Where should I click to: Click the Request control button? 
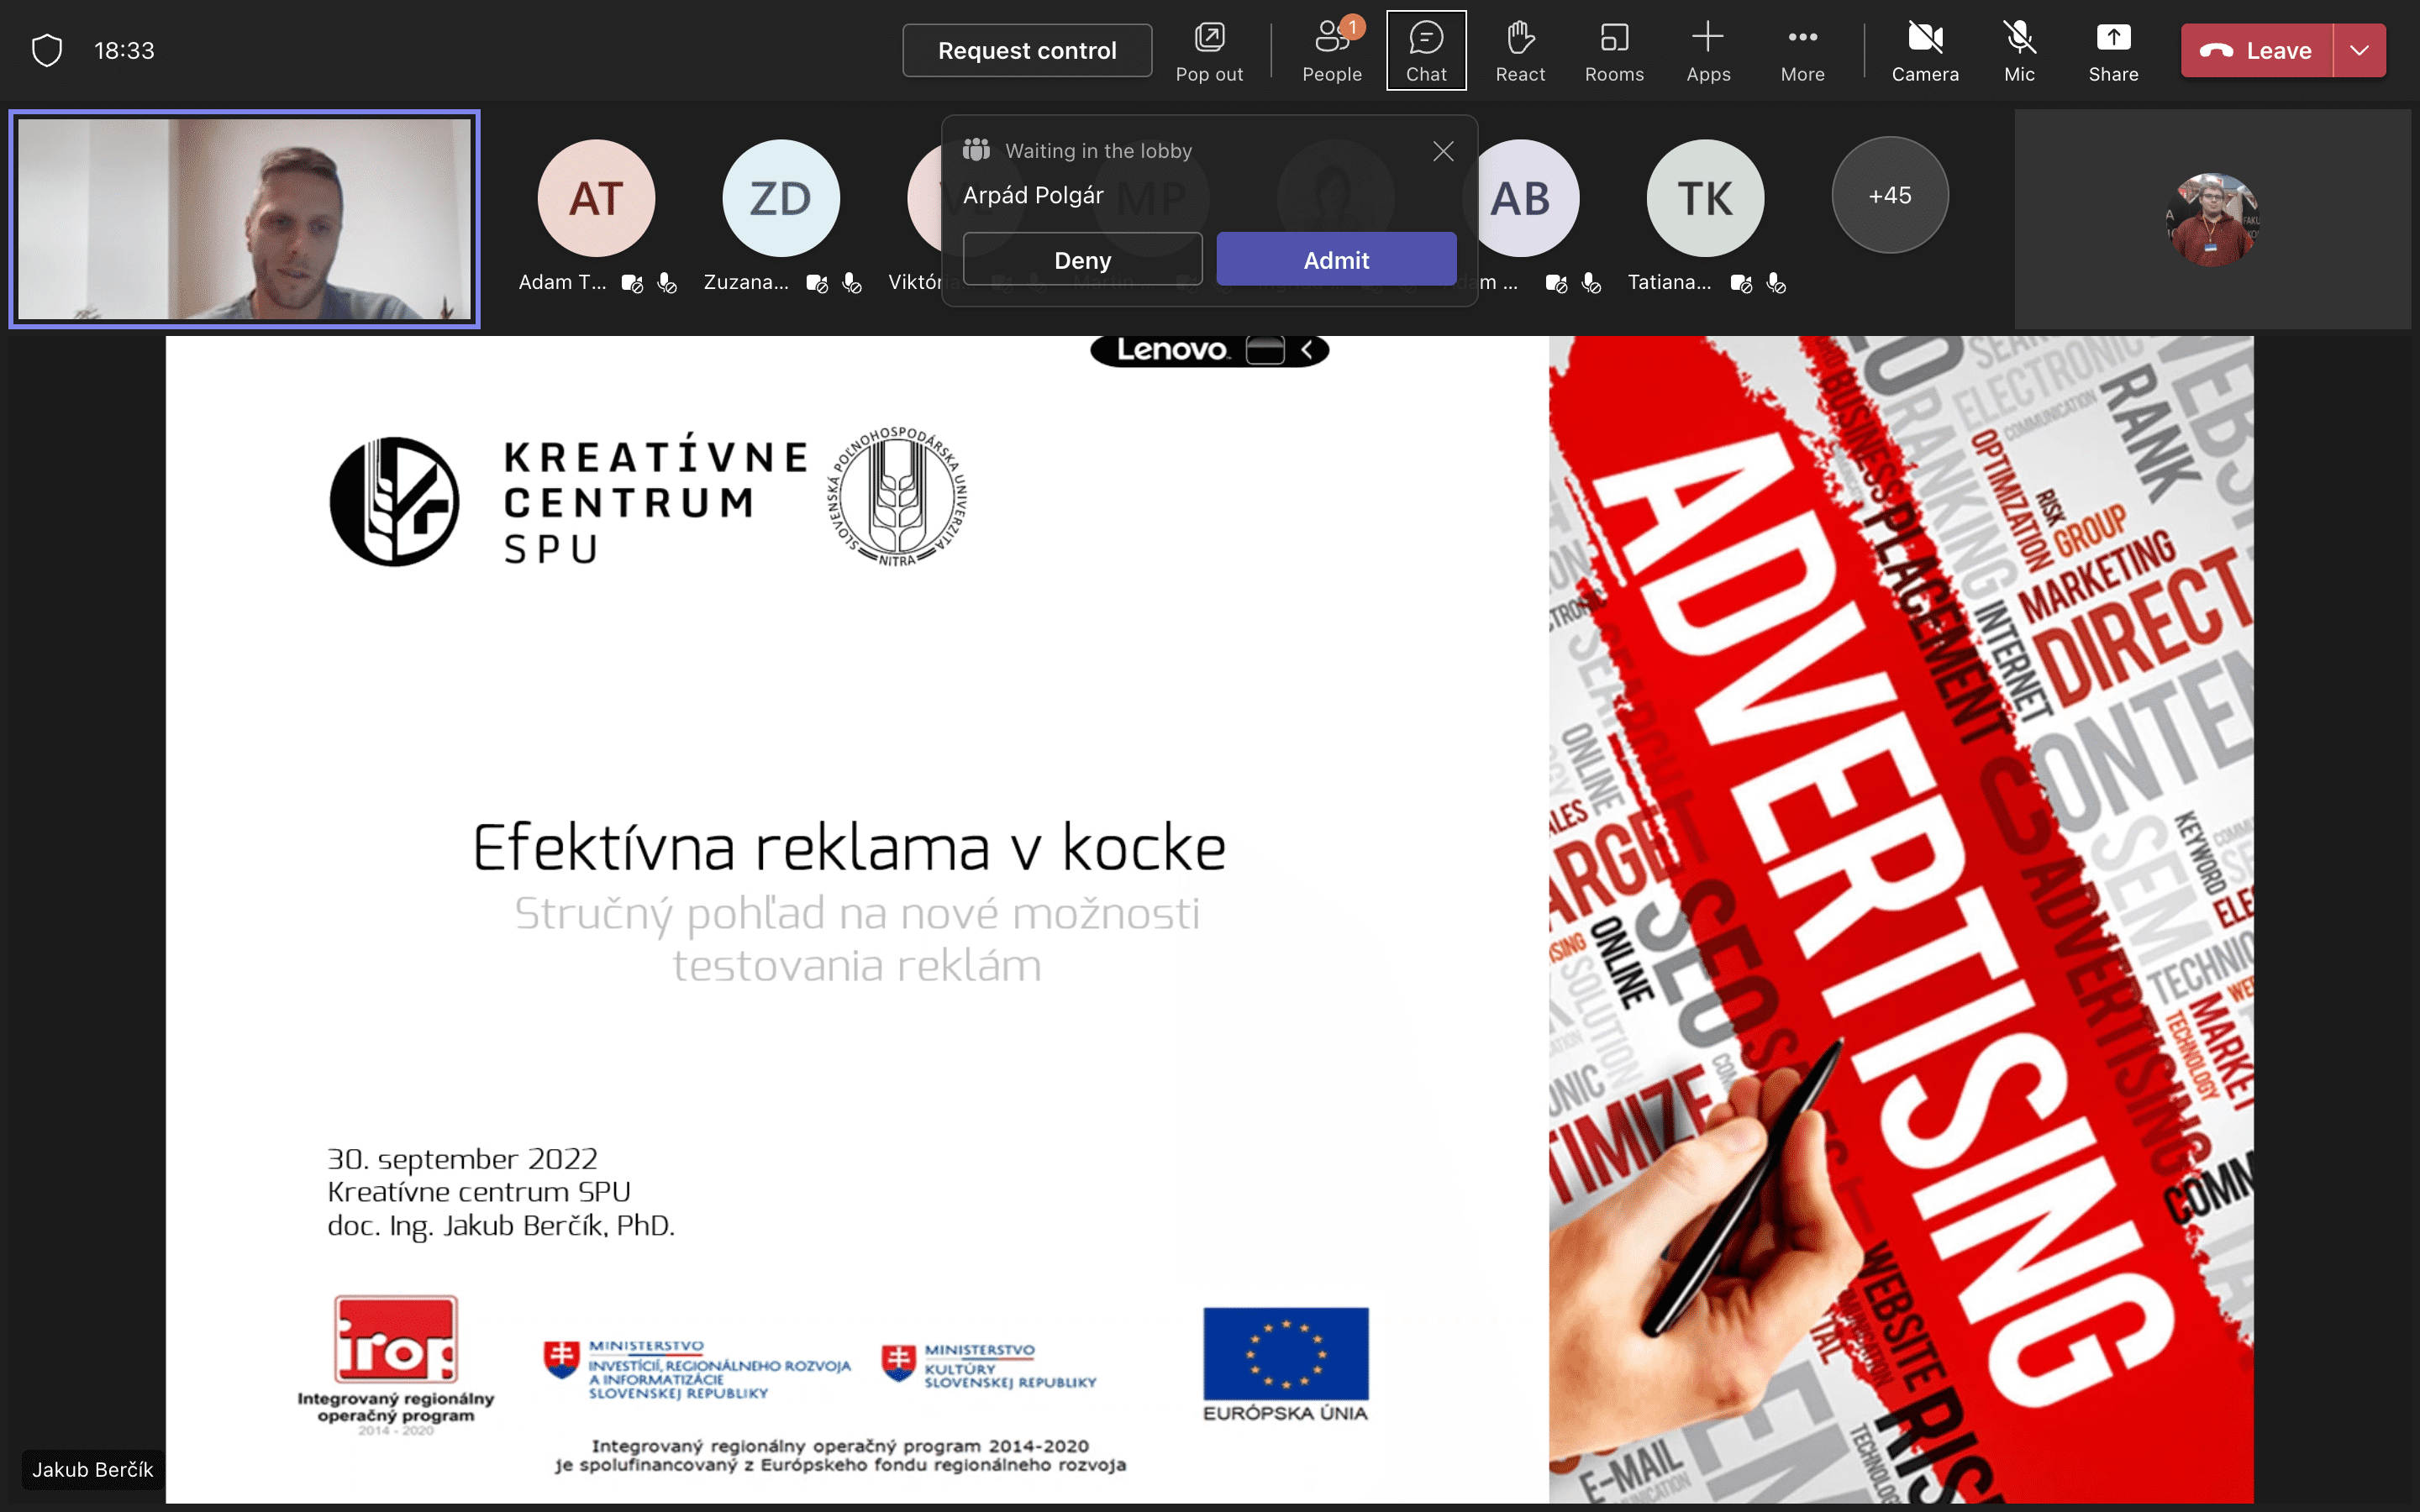[1027, 51]
